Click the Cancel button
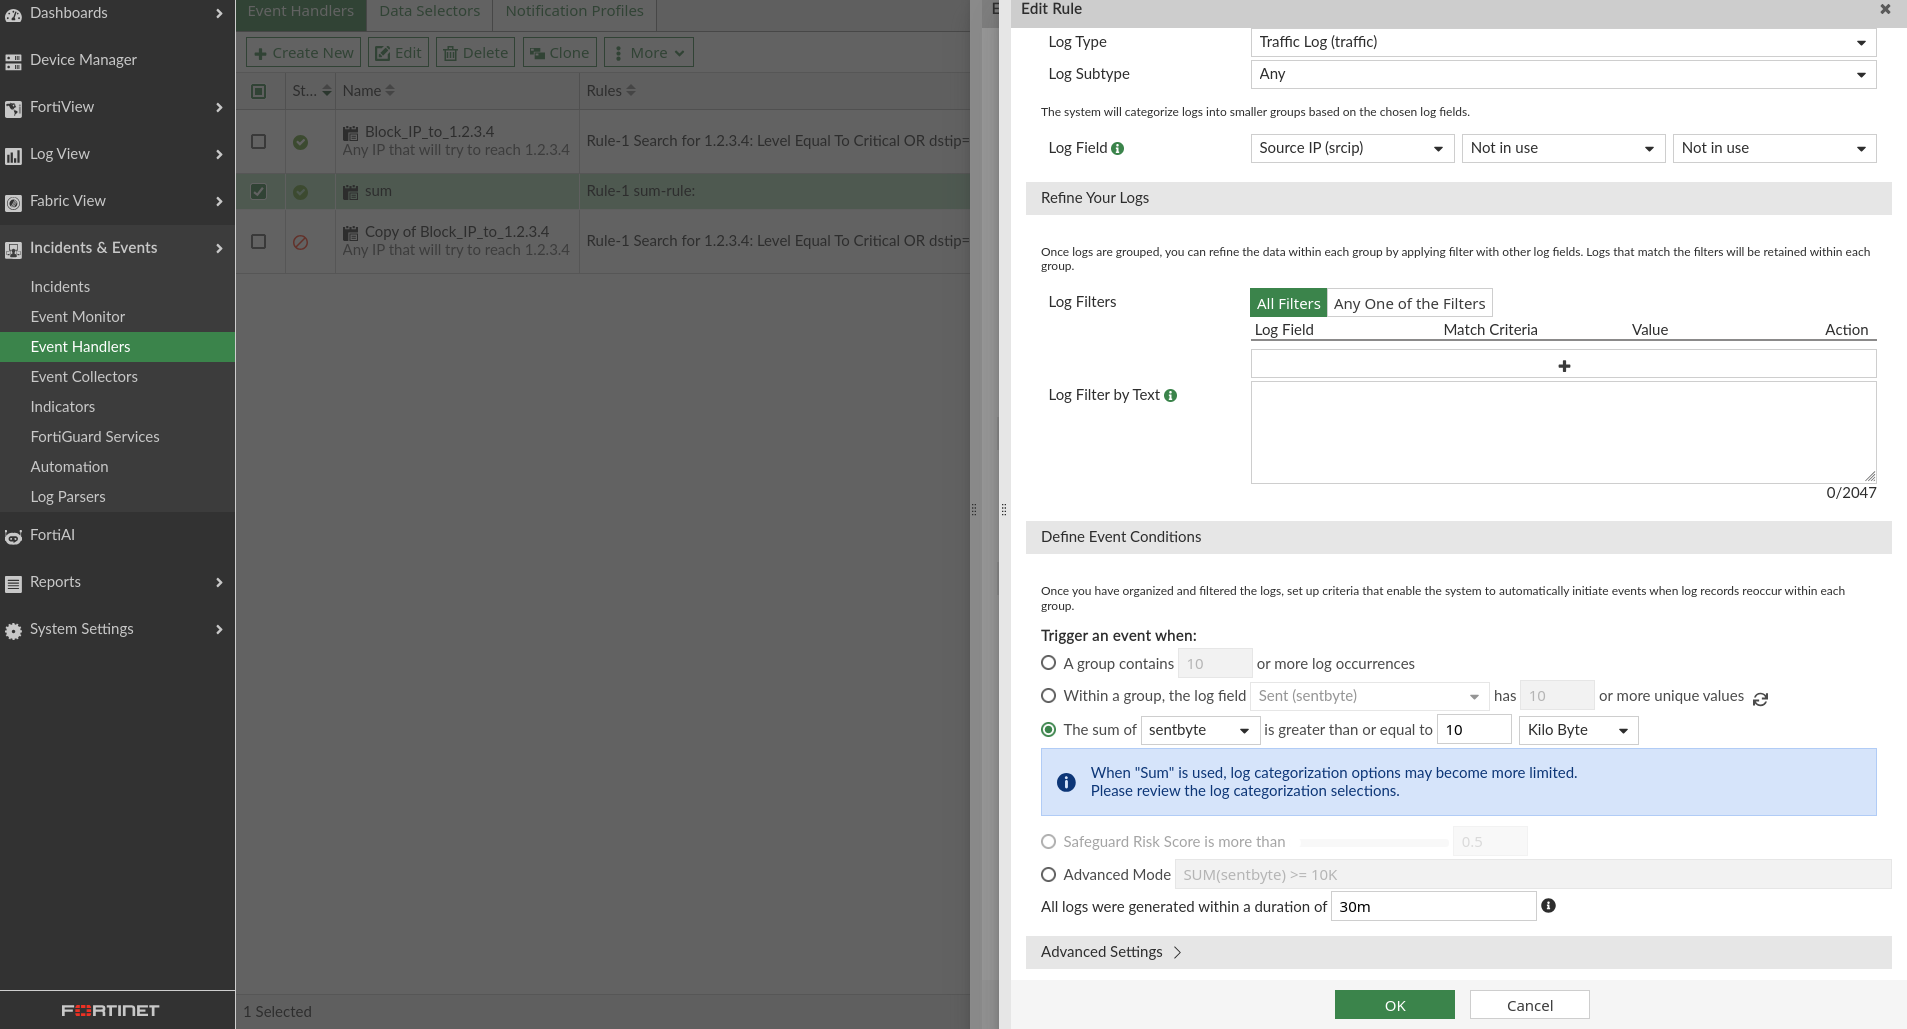The image size is (1907, 1029). click(1528, 1004)
